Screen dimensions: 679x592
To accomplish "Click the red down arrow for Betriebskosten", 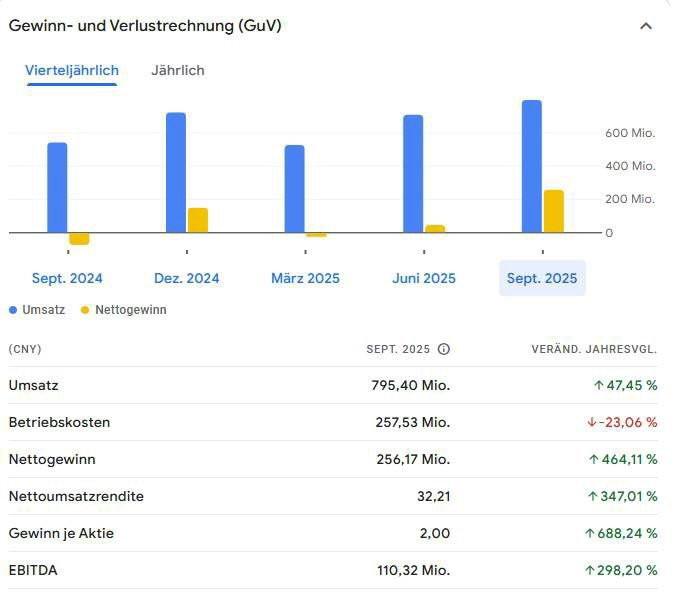I will tap(591, 422).
